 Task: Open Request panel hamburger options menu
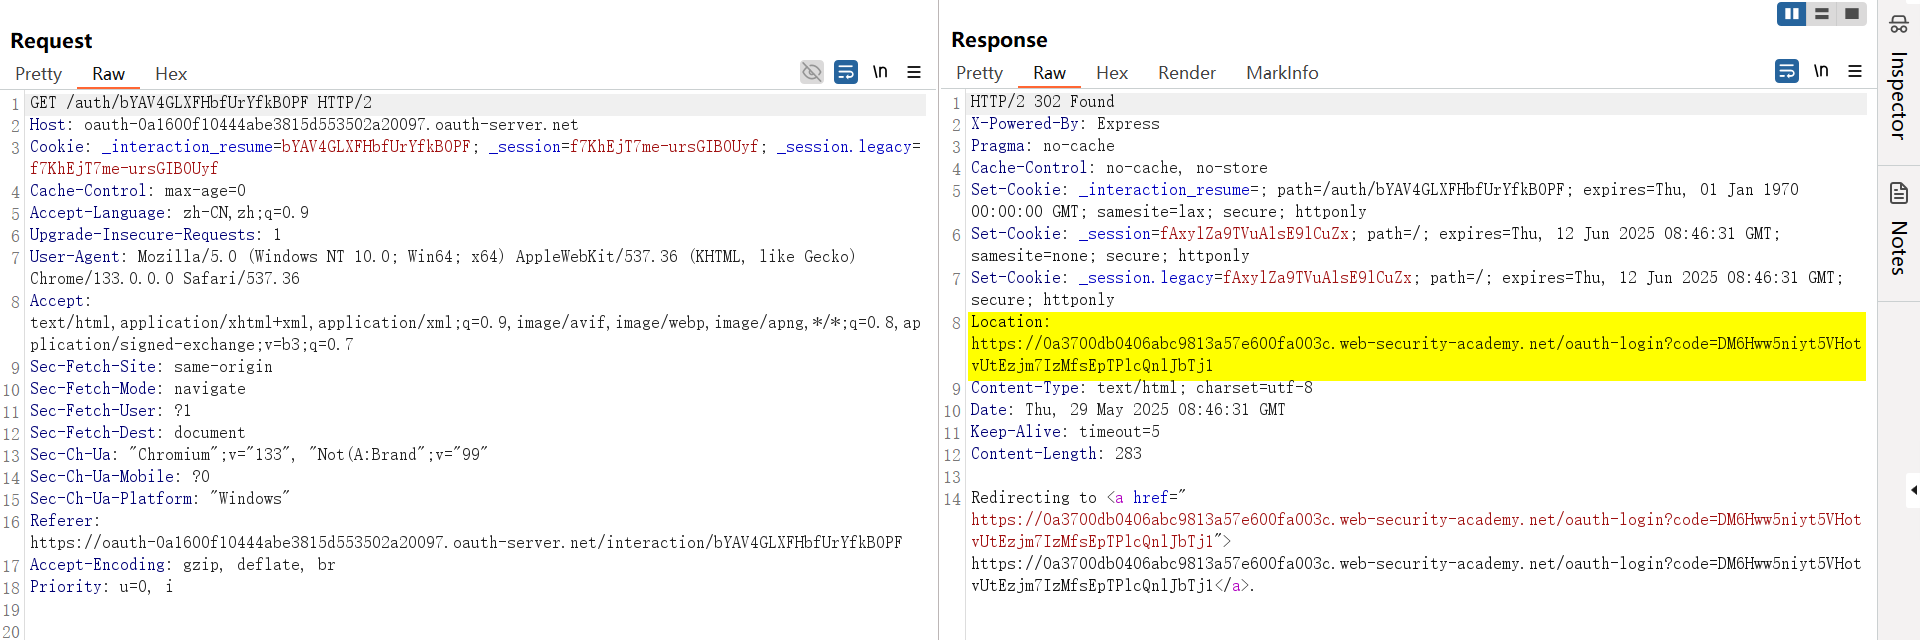(x=913, y=72)
